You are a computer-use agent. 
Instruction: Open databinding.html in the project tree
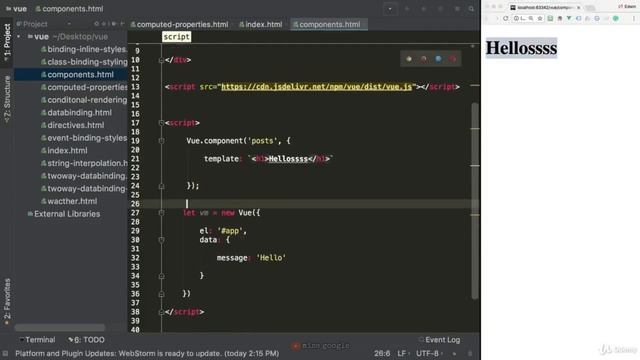76,113
